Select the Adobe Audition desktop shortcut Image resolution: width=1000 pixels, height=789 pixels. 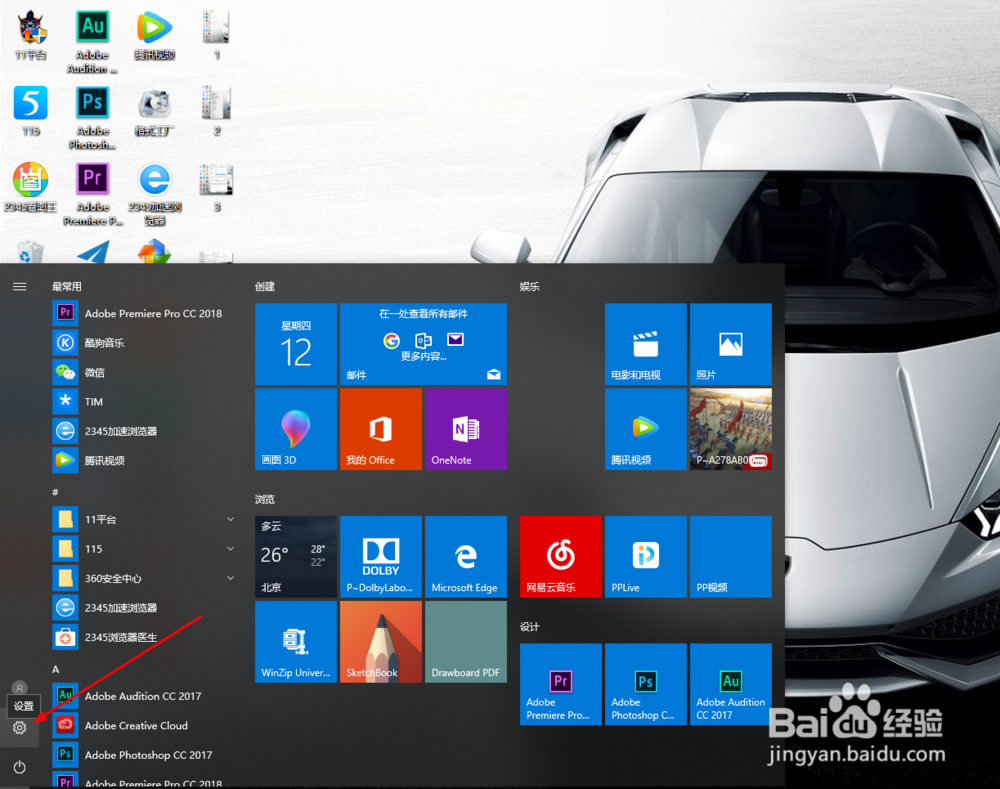point(92,42)
